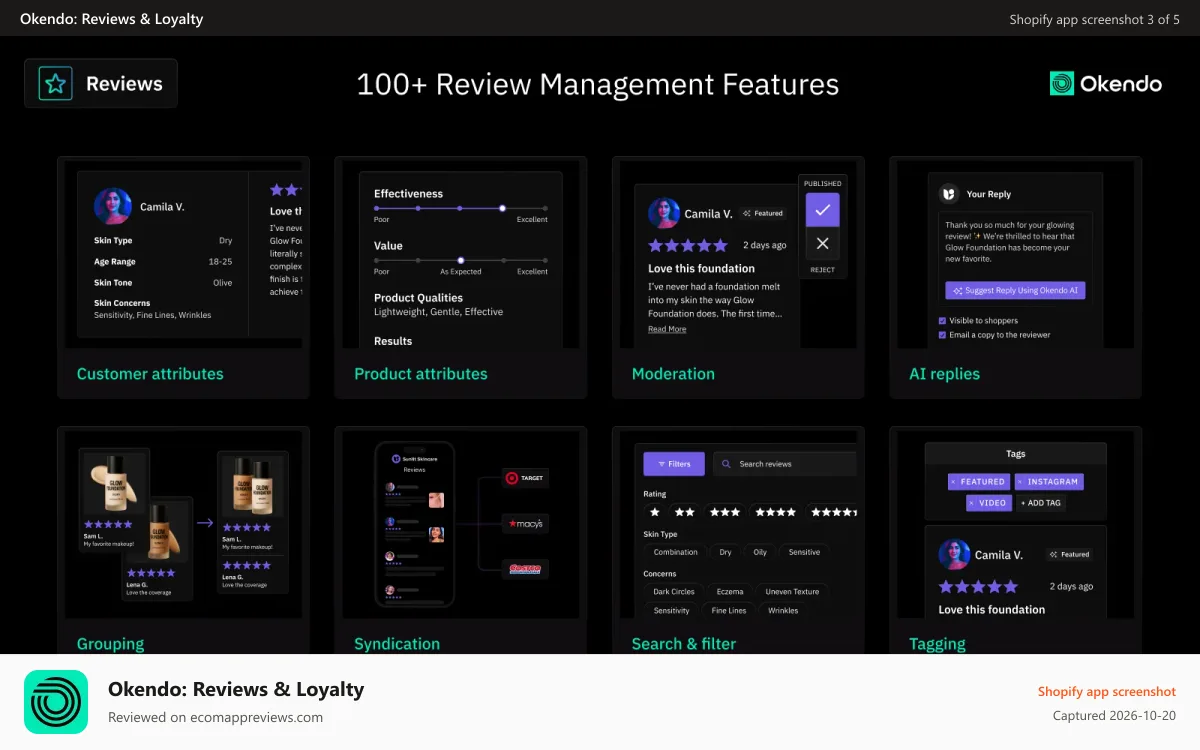This screenshot has height=750, width=1200.
Task: Select the three-star rating filter
Action: 725,512
